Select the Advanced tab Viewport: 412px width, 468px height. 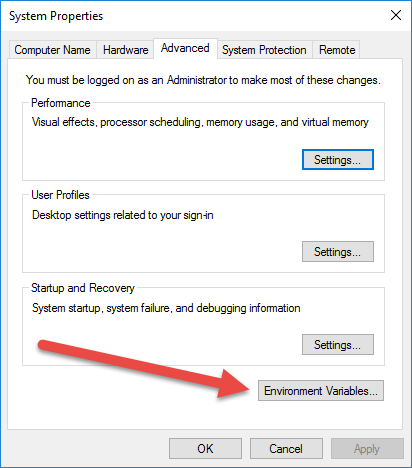coord(185,48)
